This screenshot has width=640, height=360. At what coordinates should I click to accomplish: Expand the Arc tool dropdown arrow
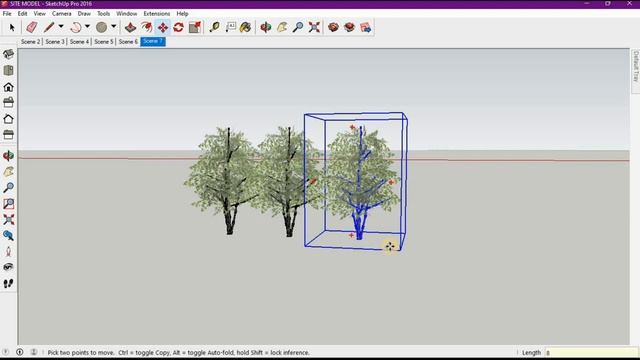[87, 27]
